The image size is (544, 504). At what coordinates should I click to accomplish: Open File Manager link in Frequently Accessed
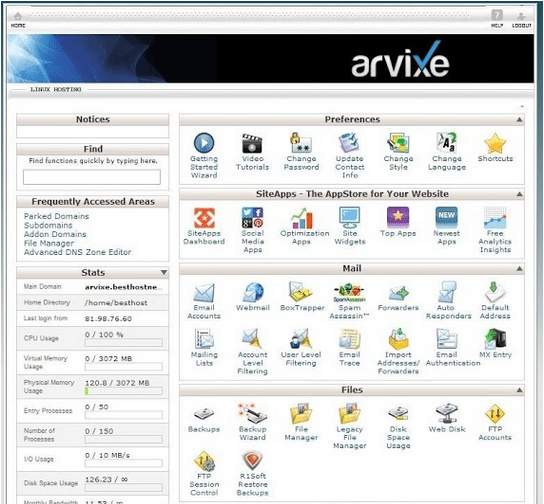tap(49, 243)
